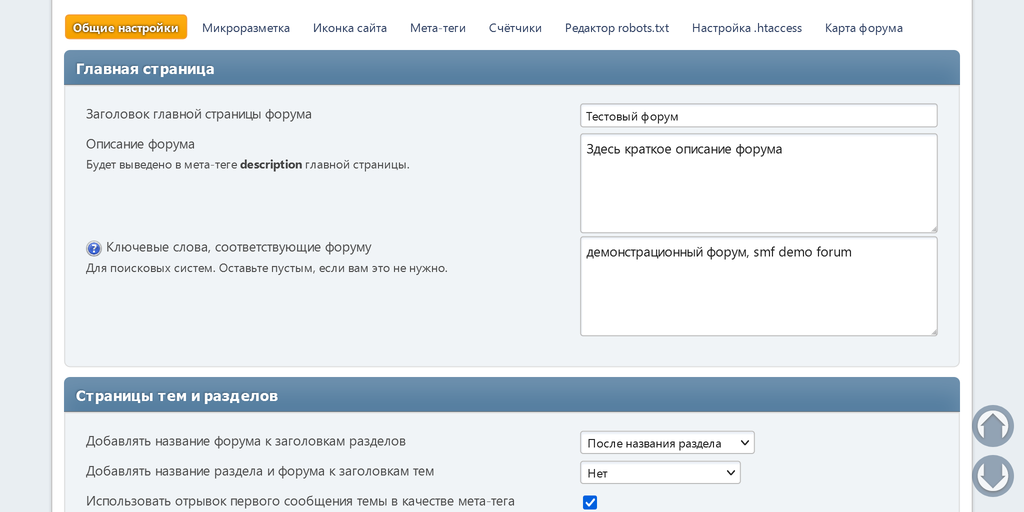The height and width of the screenshot is (512, 1024).
Task: Switch to the Микроразметка tab
Action: point(246,28)
